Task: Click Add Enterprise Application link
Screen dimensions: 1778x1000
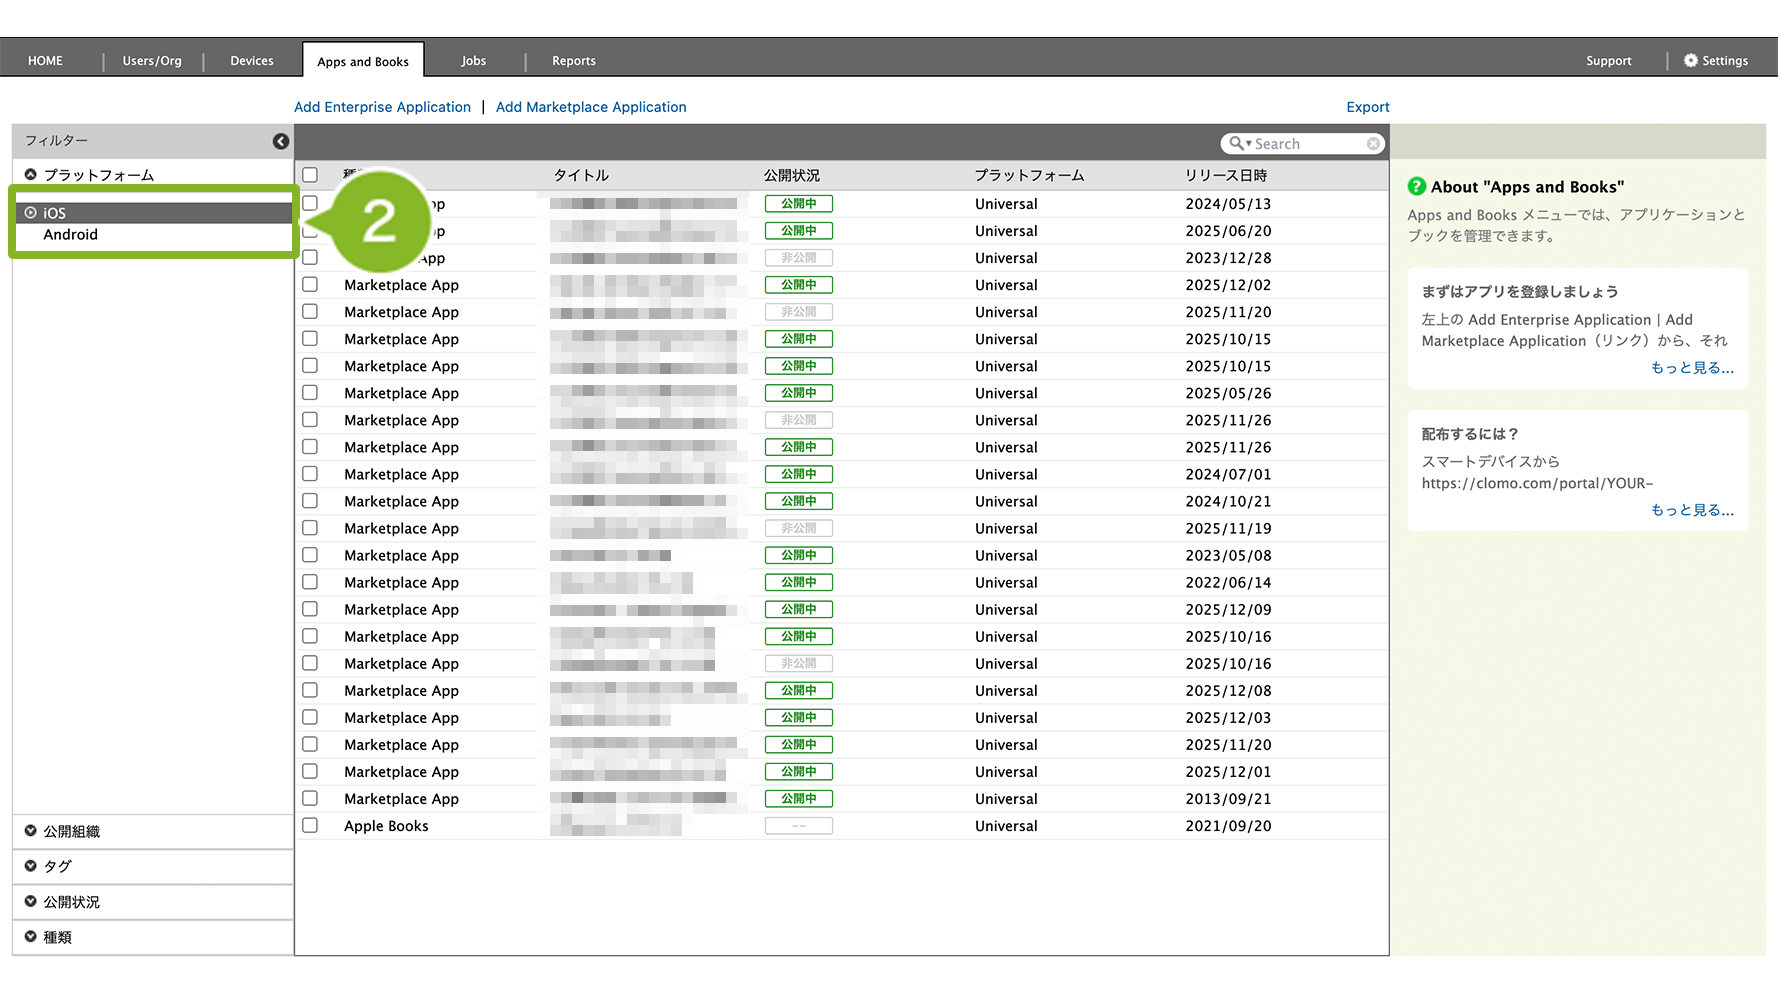Action: [x=382, y=107]
